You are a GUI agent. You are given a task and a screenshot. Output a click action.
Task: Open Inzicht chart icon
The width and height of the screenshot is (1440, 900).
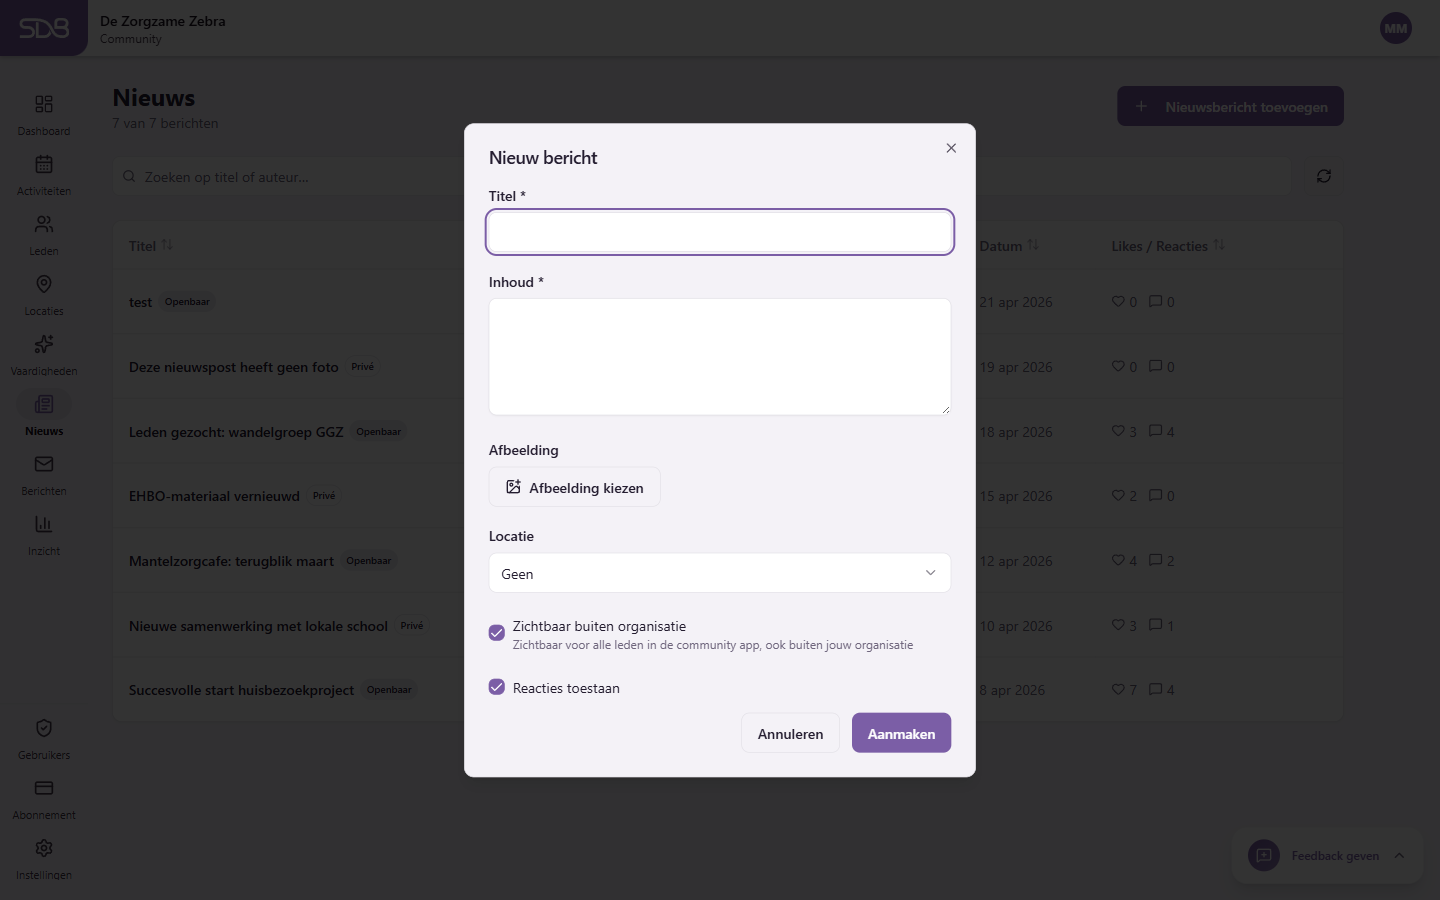44,525
